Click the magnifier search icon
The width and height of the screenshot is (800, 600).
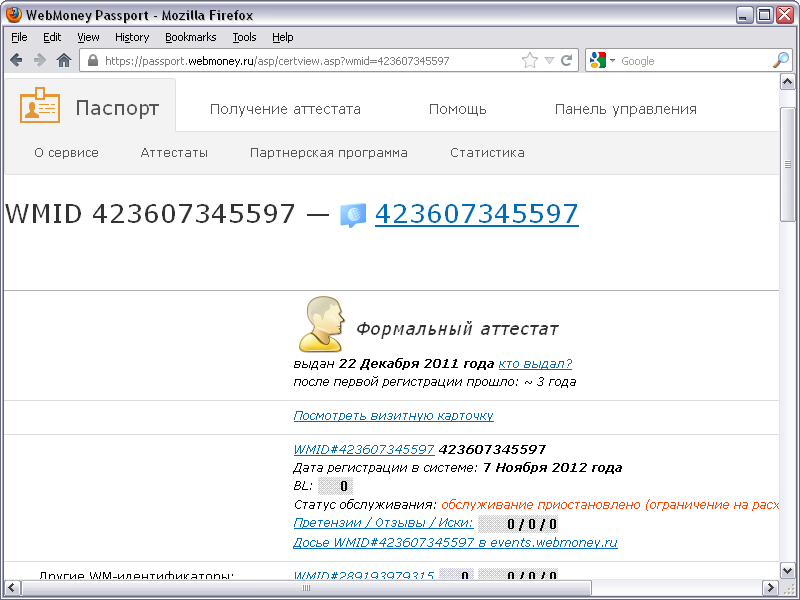coord(781,60)
